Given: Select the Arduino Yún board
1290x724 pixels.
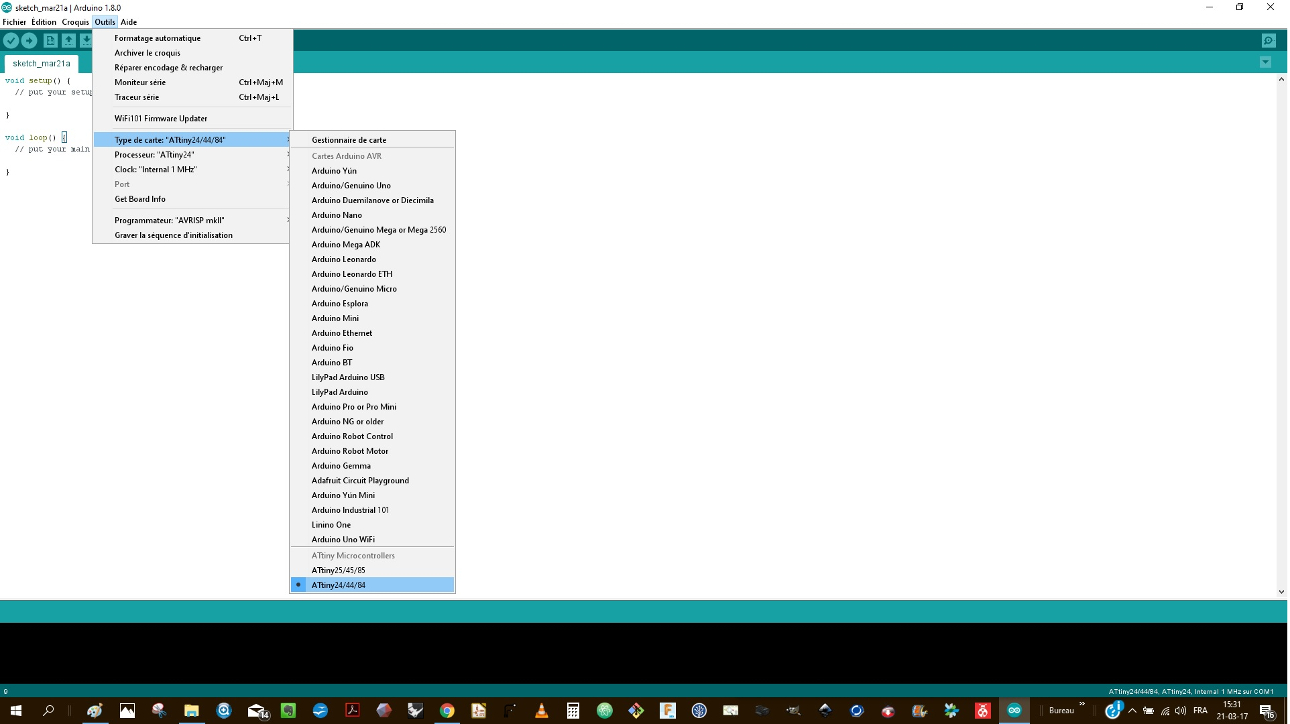Looking at the screenshot, I should 372,171.
